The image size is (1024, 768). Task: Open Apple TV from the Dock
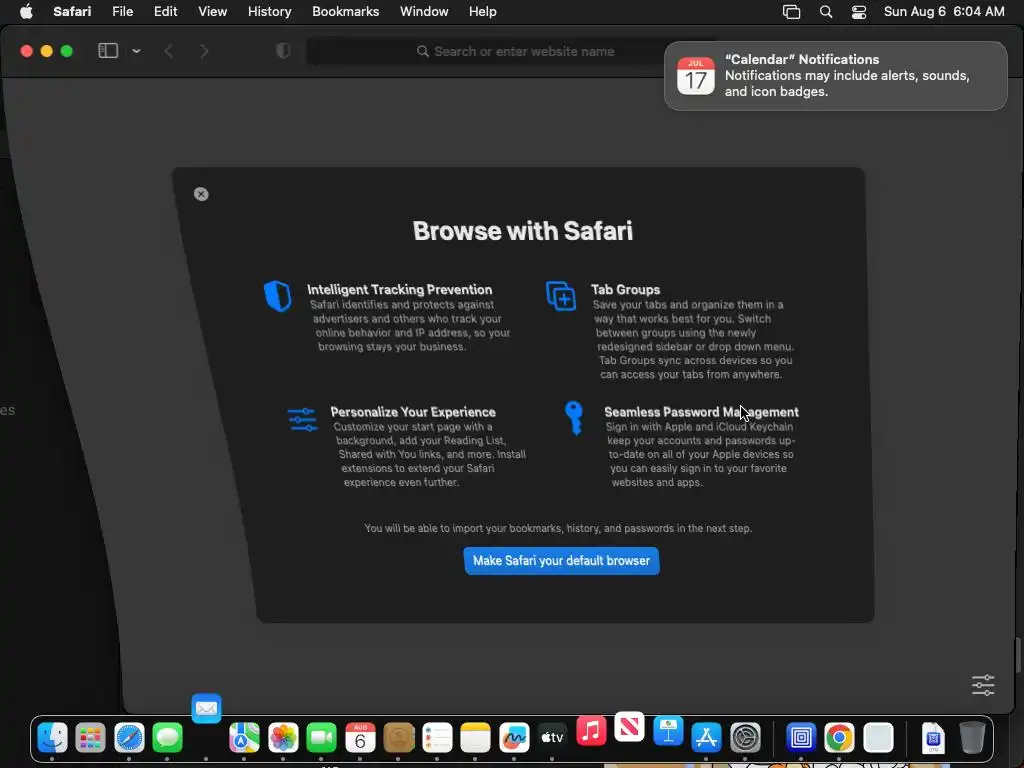[x=552, y=738]
